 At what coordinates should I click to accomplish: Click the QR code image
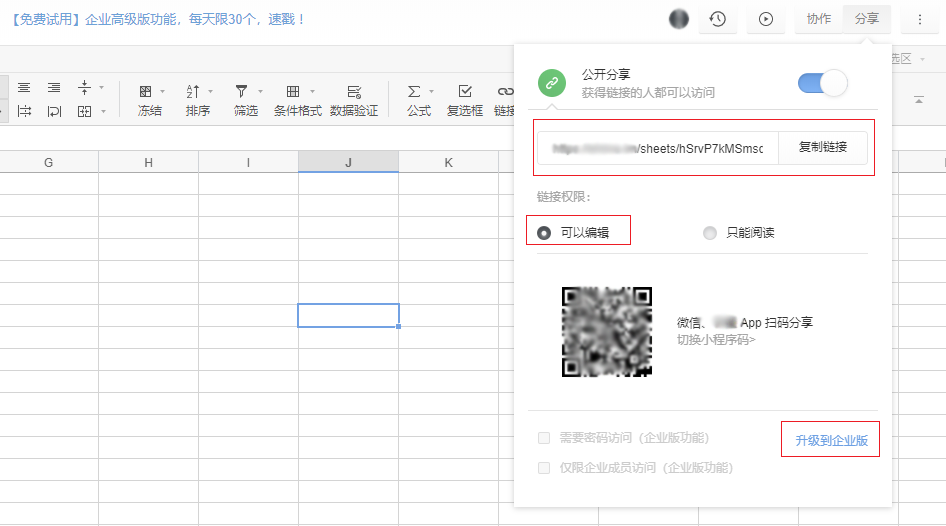pyautogui.click(x=607, y=332)
